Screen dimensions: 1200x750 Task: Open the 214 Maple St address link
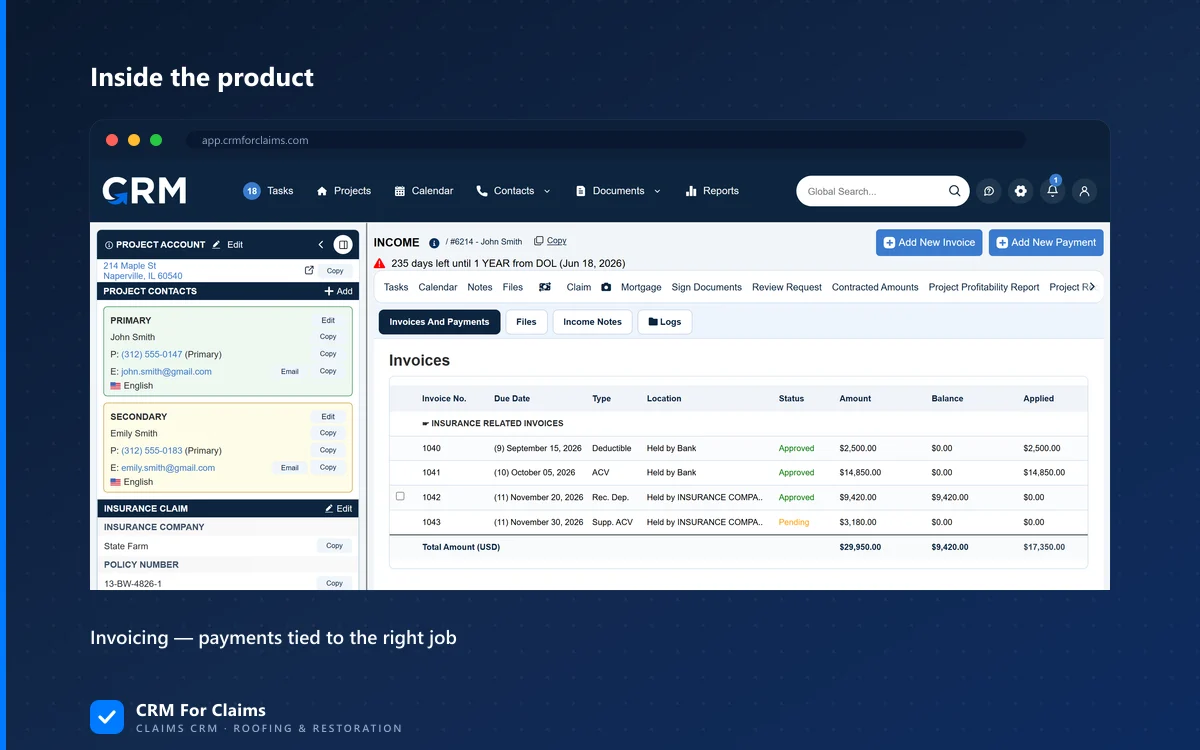143,271
